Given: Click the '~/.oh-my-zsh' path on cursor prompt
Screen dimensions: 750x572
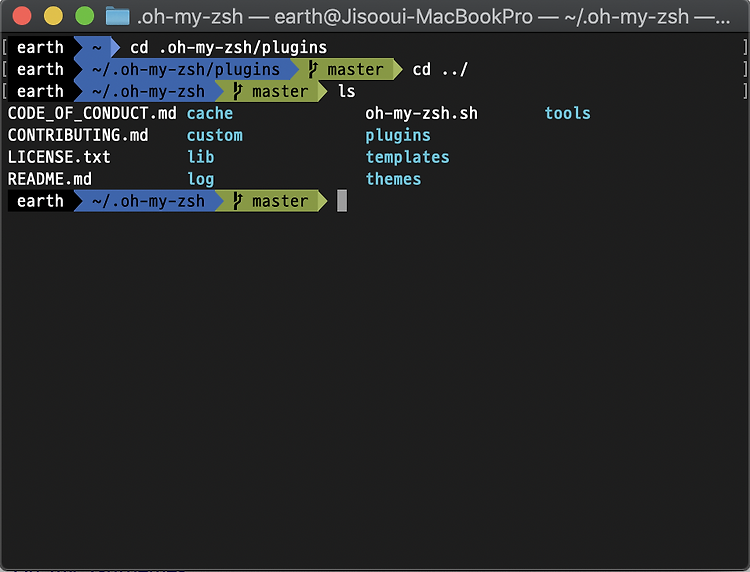Looking at the screenshot, I should (148, 201).
